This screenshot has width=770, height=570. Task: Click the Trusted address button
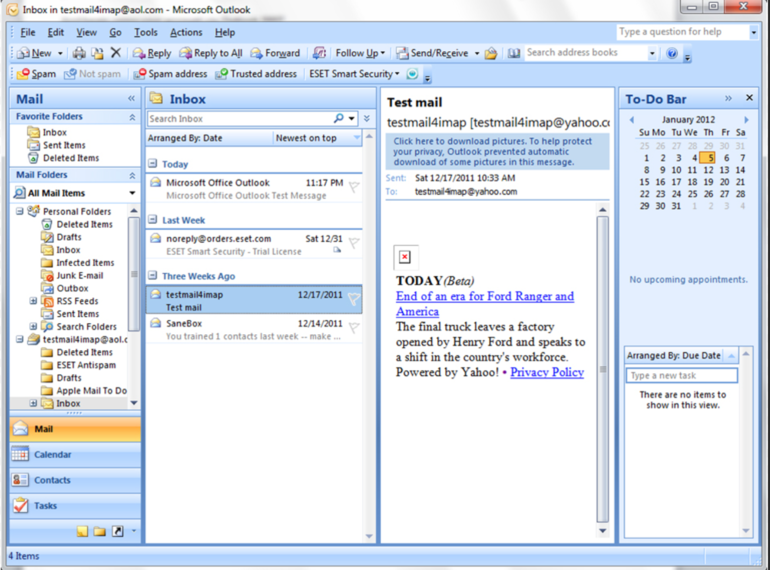tap(256, 74)
